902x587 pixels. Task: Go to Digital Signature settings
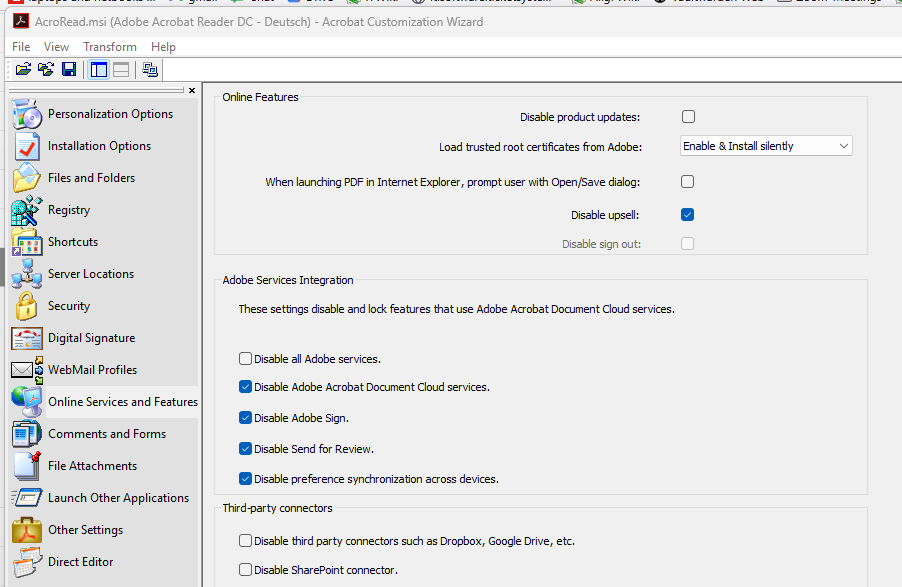(91, 338)
